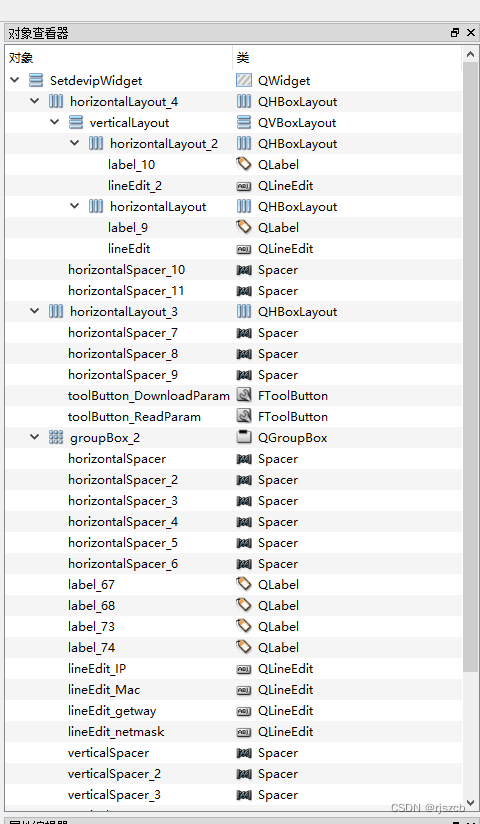This screenshot has height=824, width=480.
Task: Click the QLineEdit icon for lineEdit_2
Action: [243, 186]
